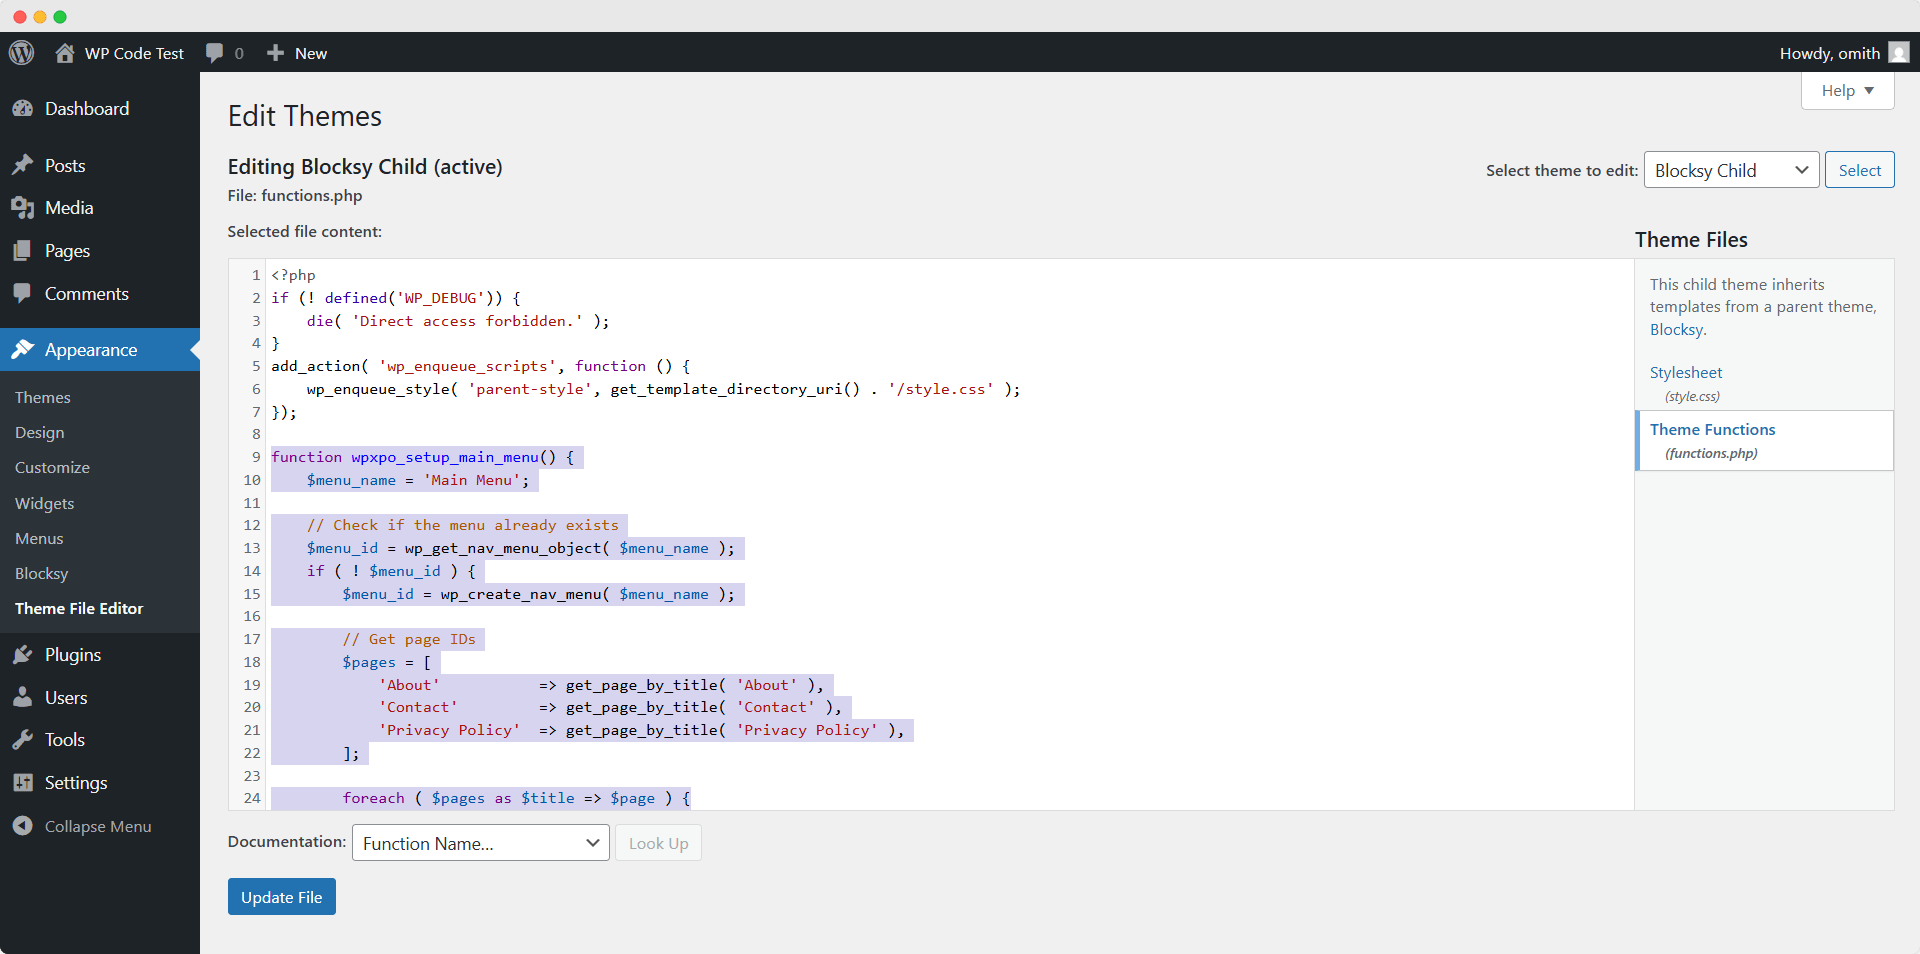The image size is (1920, 954).
Task: Click the Appearance paintbrush icon
Action: 22,350
